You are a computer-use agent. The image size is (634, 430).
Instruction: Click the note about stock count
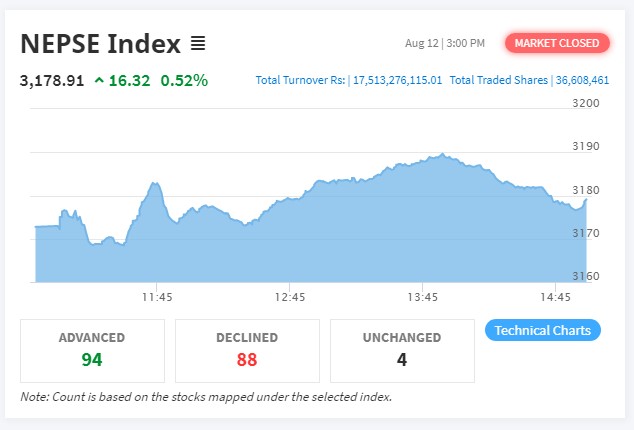coord(206,397)
